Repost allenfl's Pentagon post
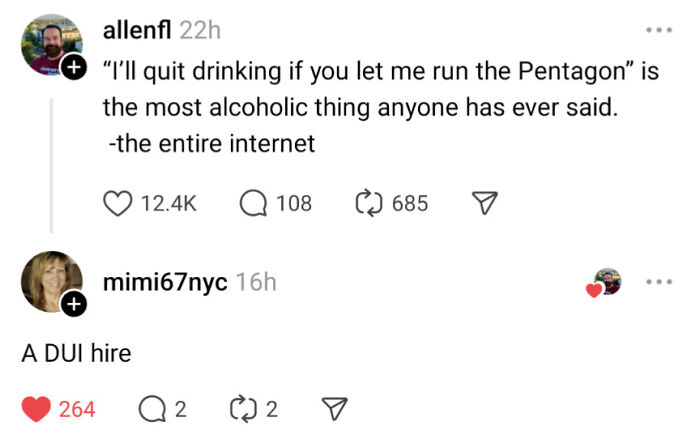Screen dimensions: 700x439 click(370, 203)
